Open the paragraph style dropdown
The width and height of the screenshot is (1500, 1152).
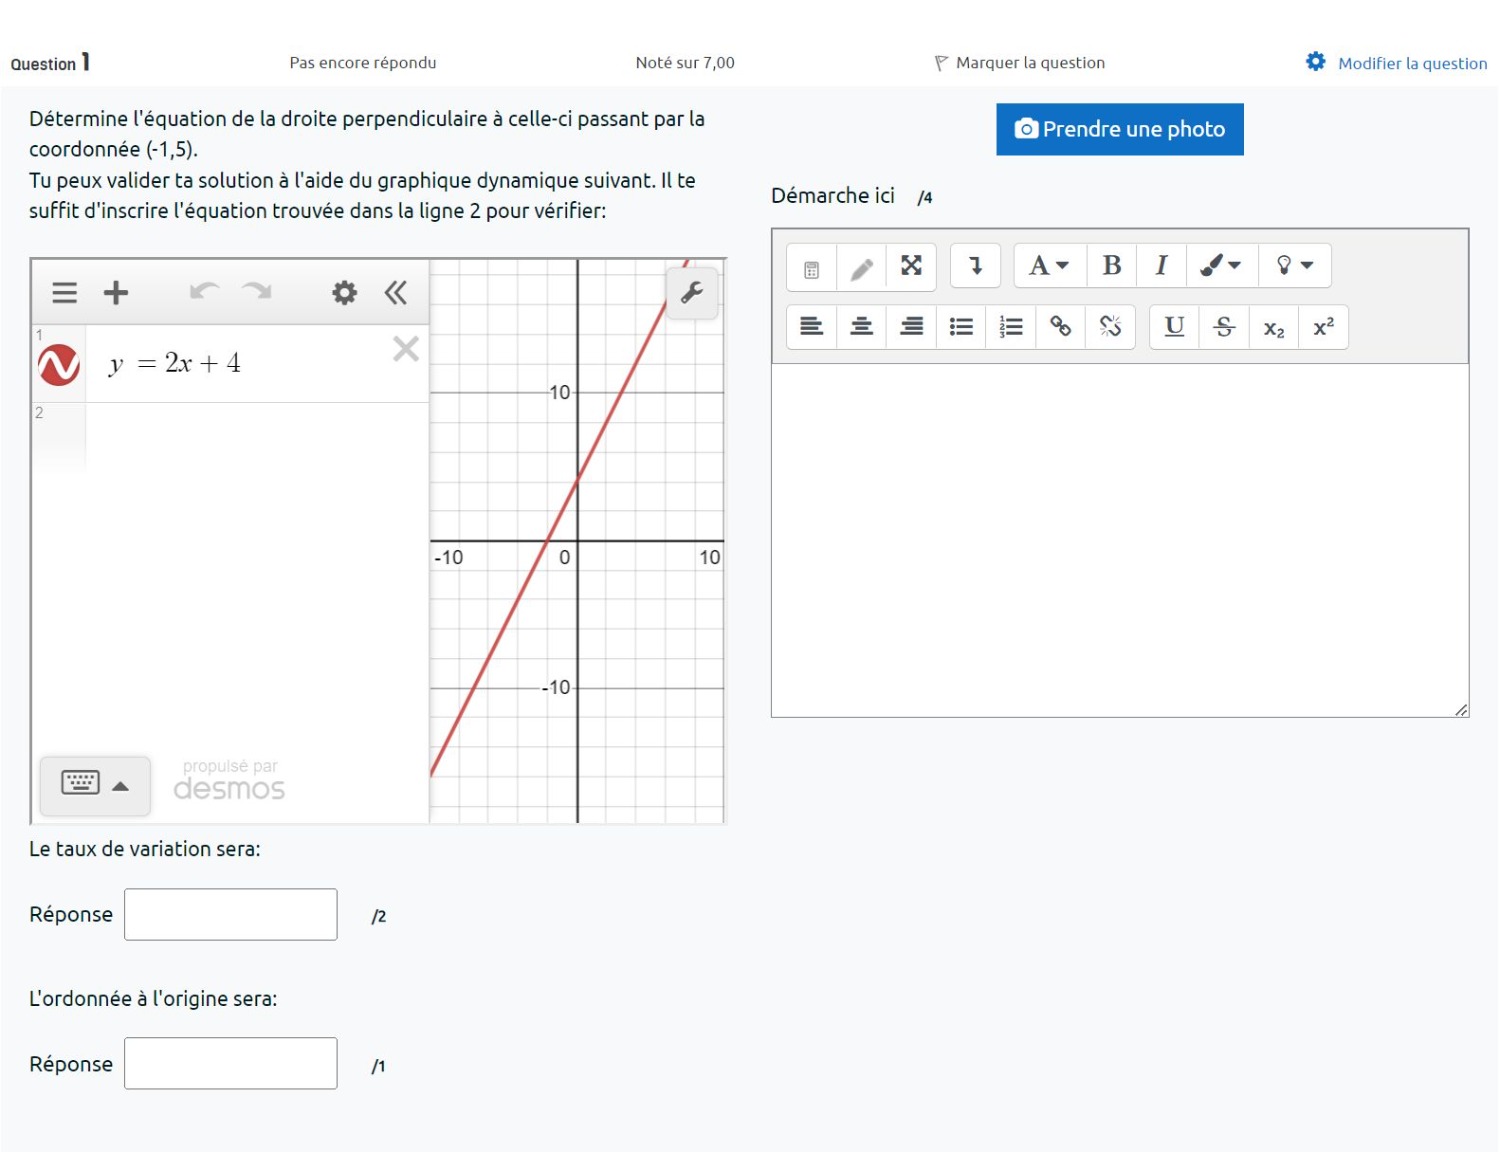click(1049, 266)
